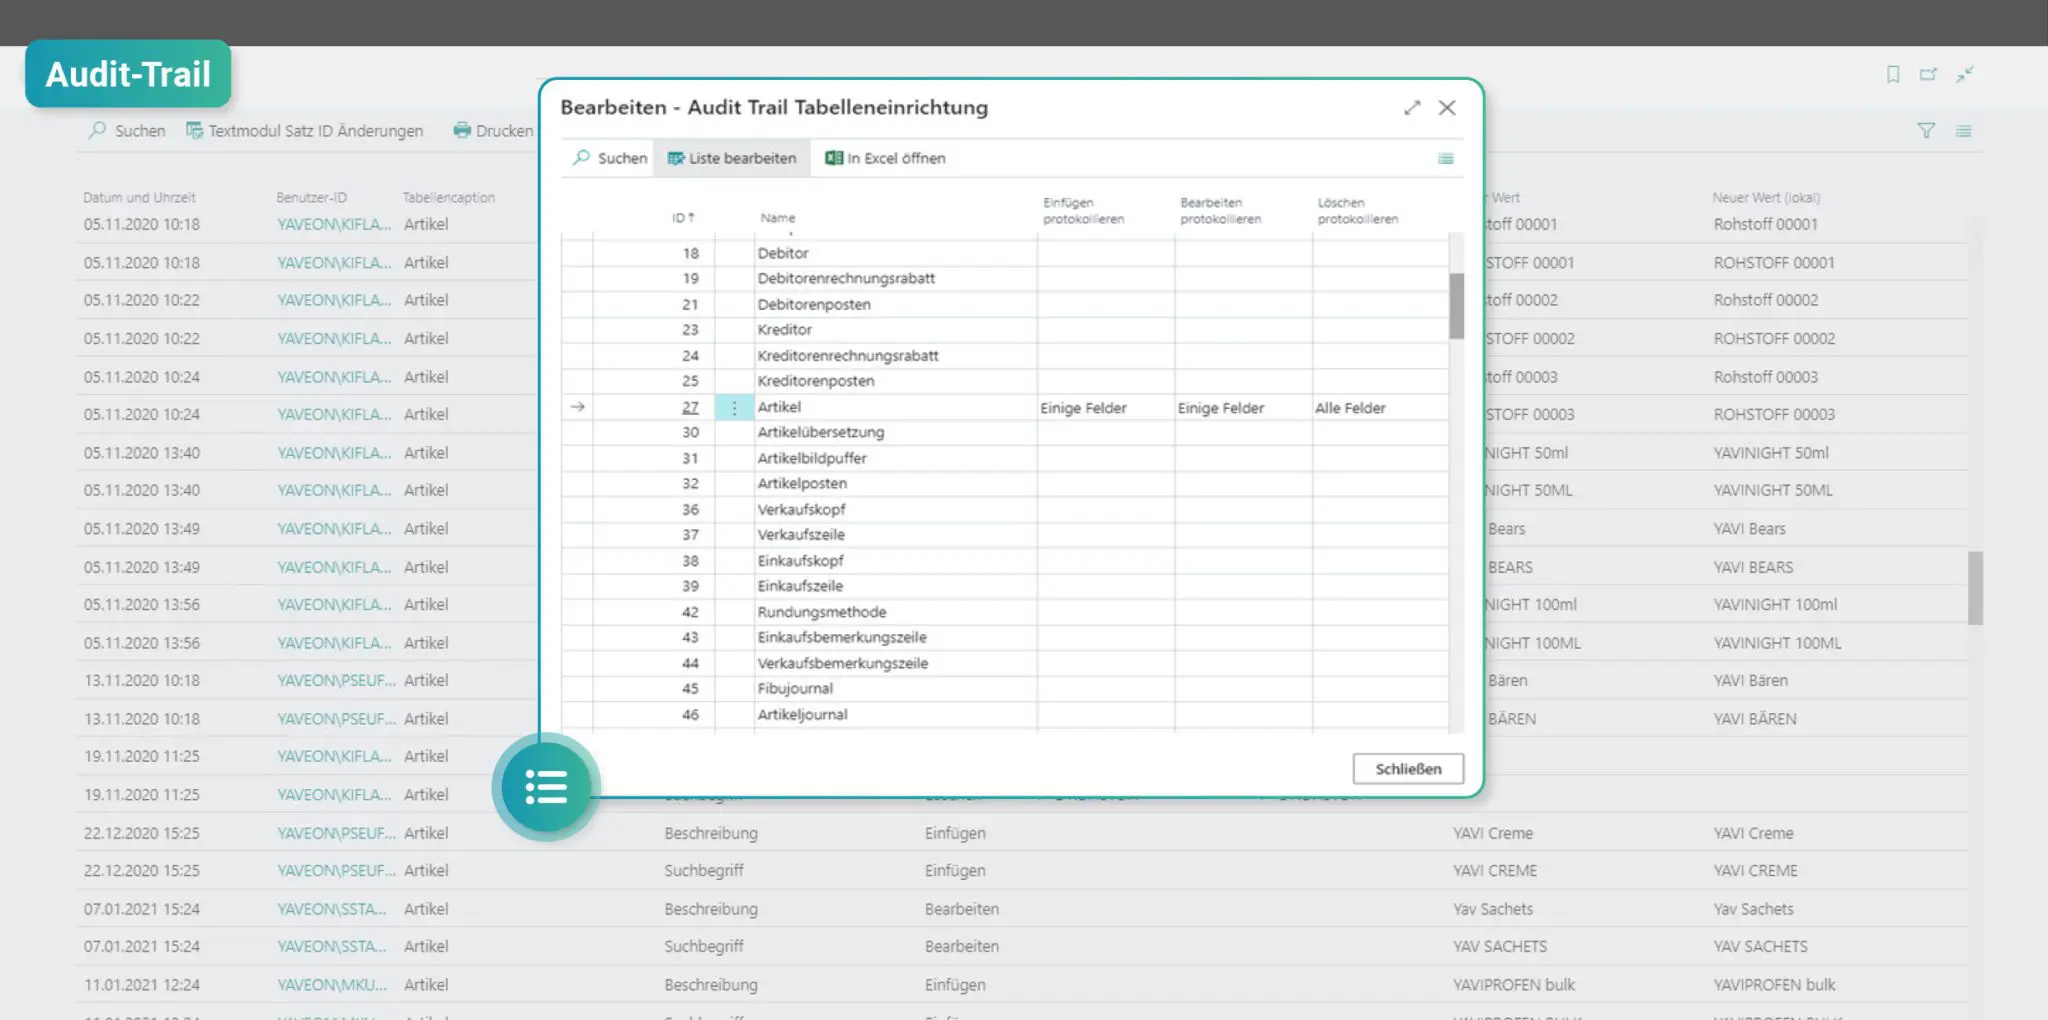This screenshot has height=1020, width=2048.
Task: Click the Name column header
Action: [x=778, y=218]
